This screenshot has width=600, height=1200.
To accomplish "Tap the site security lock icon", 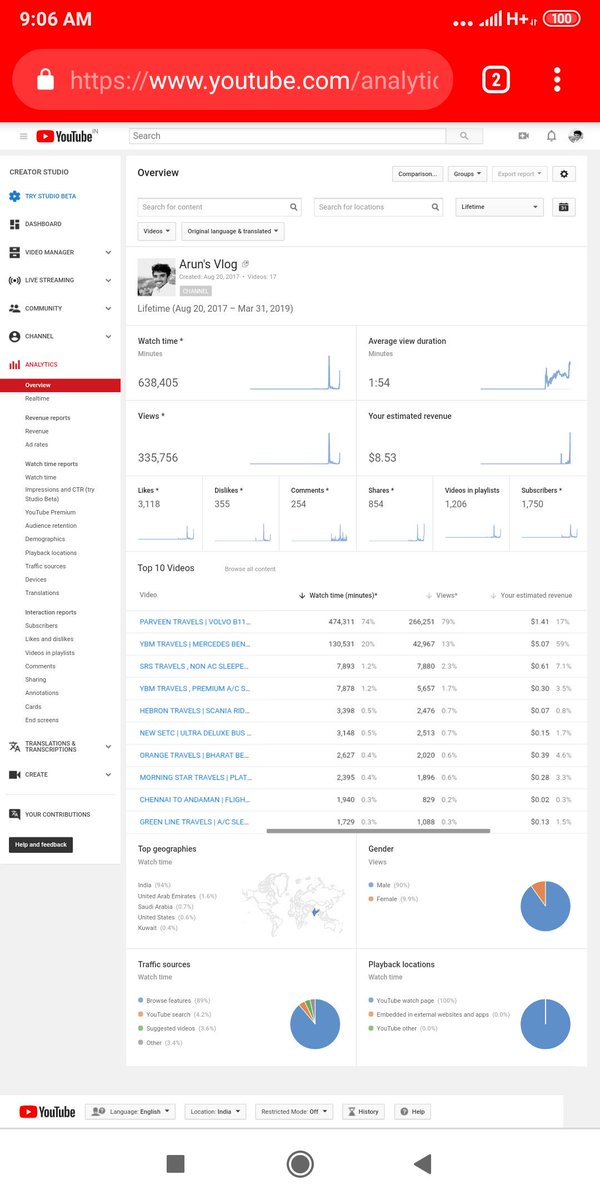I will 45,80.
